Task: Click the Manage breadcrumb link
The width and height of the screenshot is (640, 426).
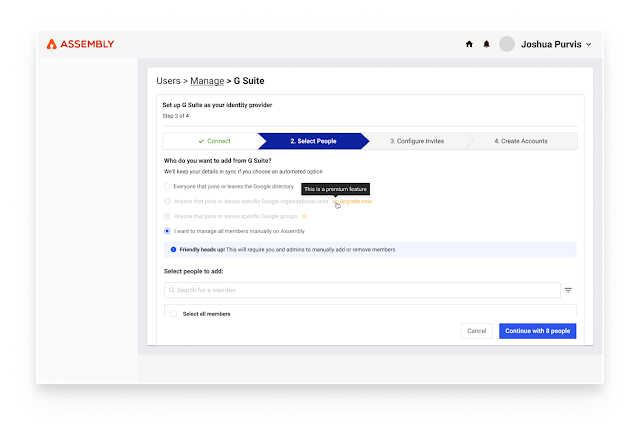Action: (x=207, y=81)
